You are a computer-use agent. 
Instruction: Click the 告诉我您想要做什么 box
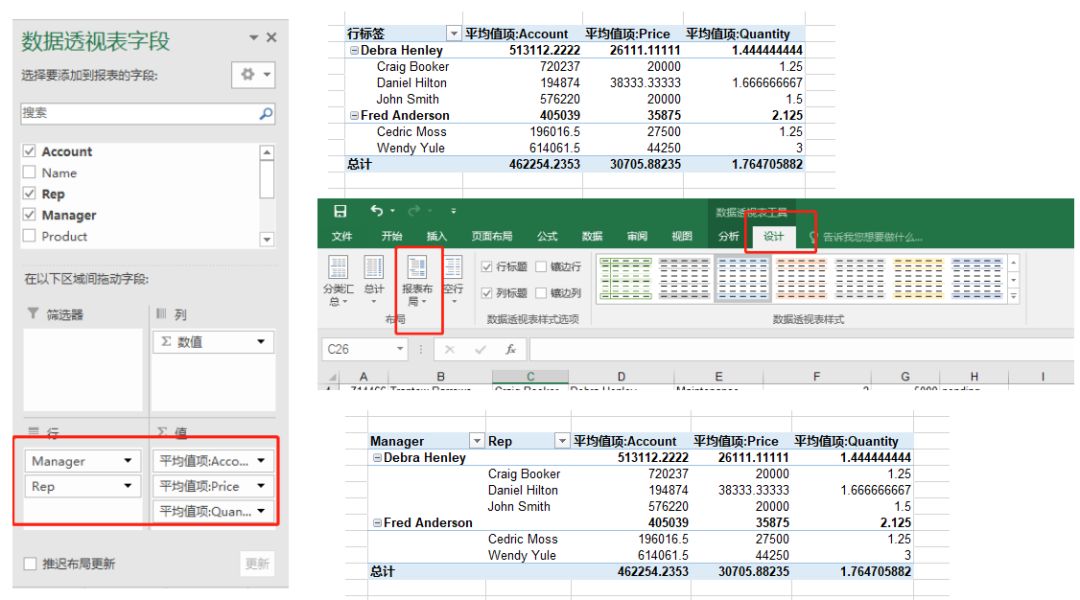pos(872,237)
